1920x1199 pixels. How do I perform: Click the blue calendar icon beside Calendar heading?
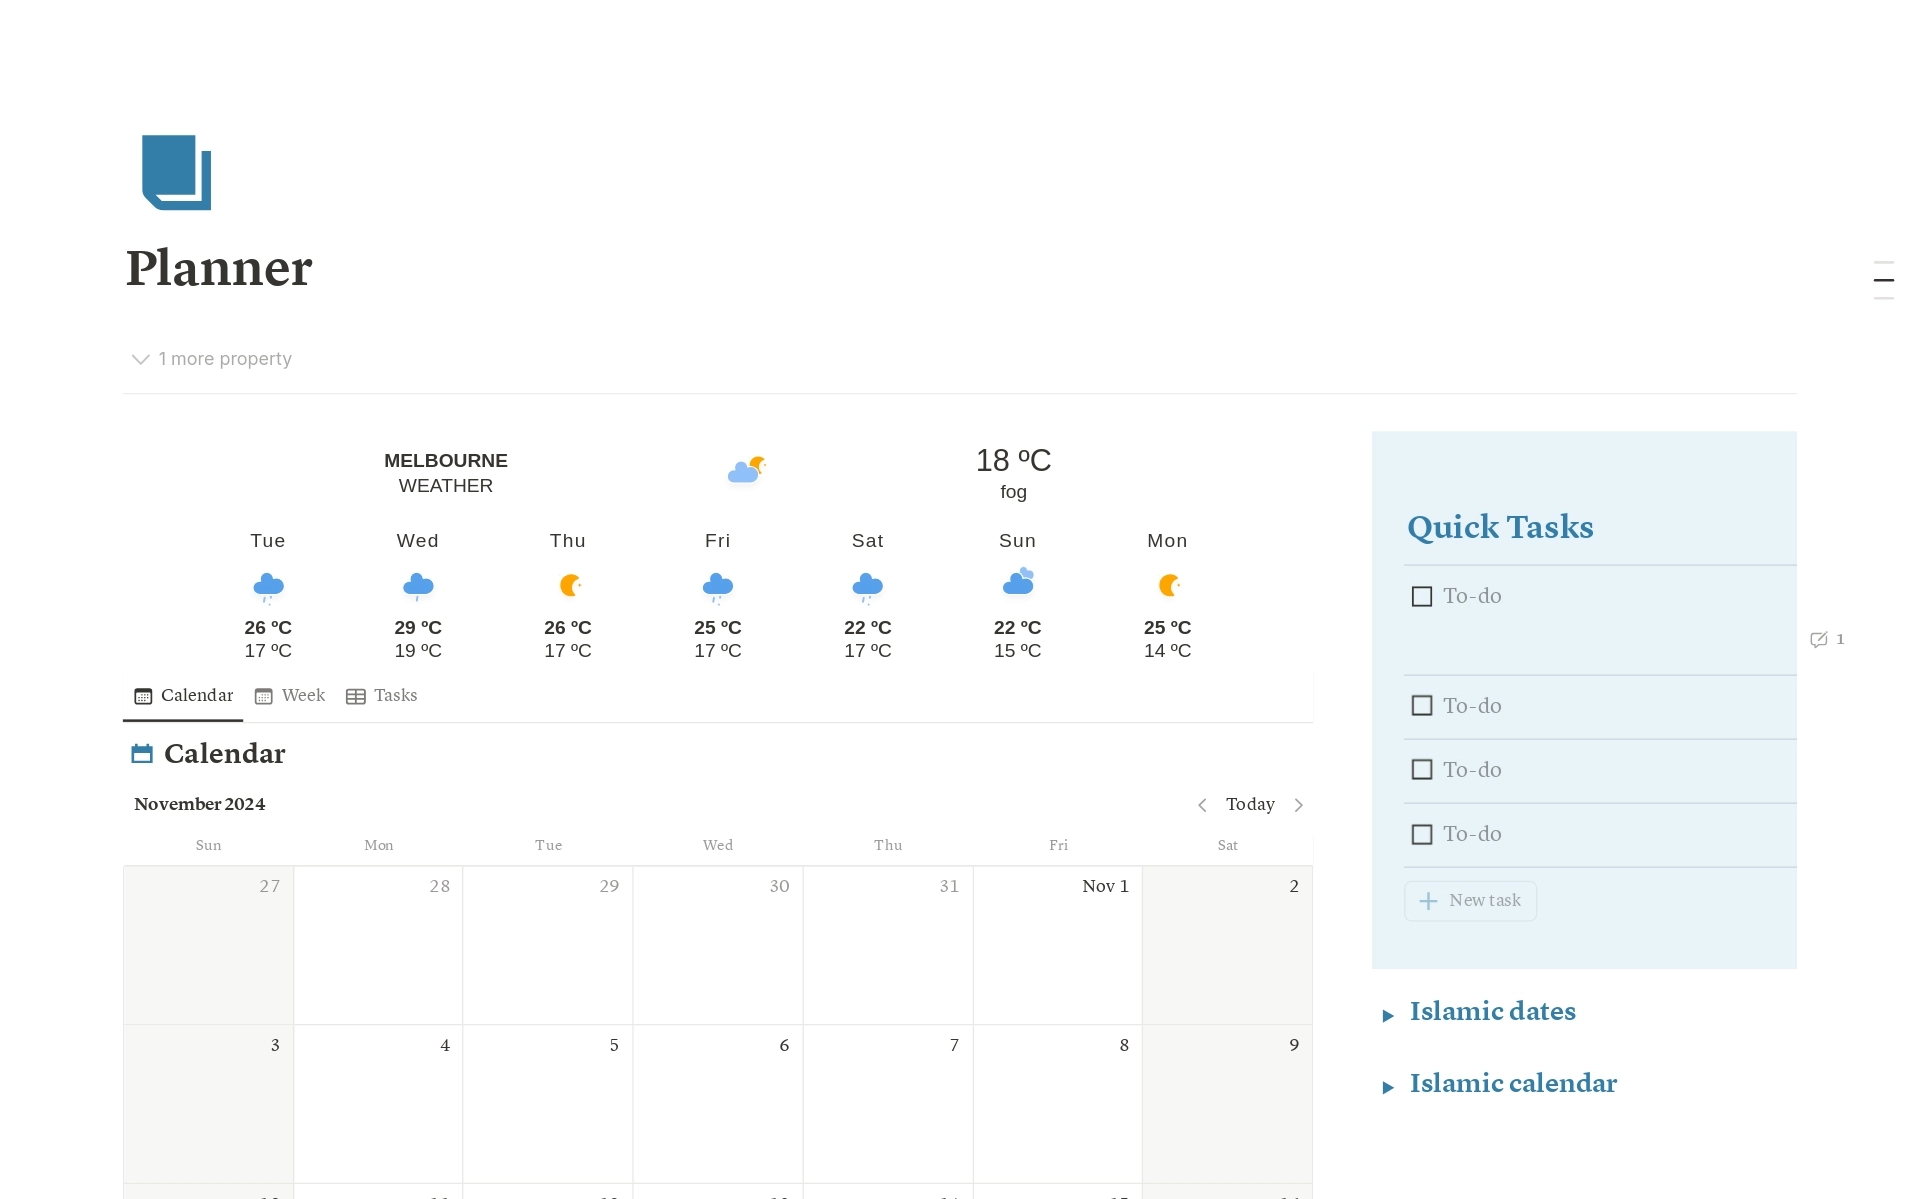tap(142, 753)
